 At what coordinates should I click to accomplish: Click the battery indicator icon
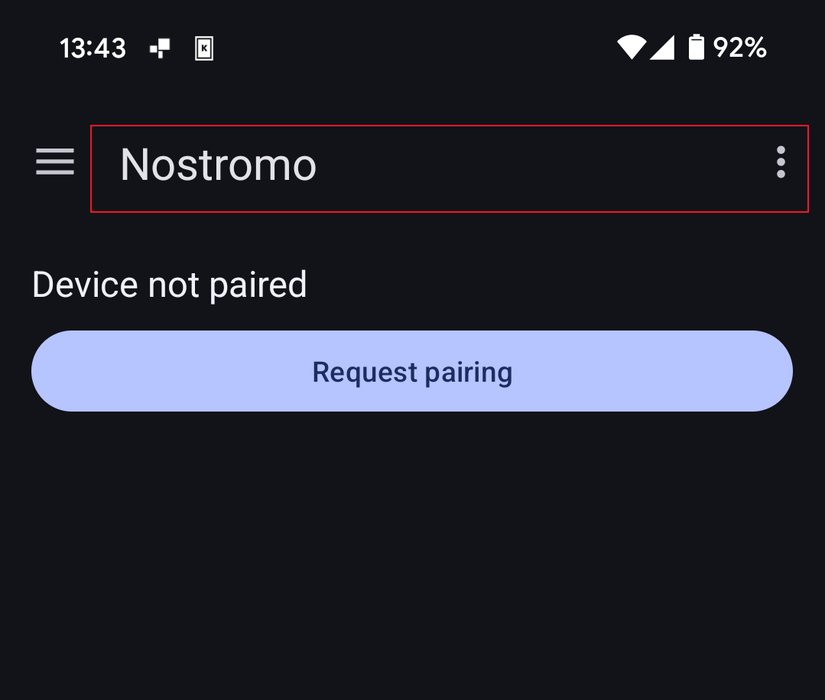[694, 46]
